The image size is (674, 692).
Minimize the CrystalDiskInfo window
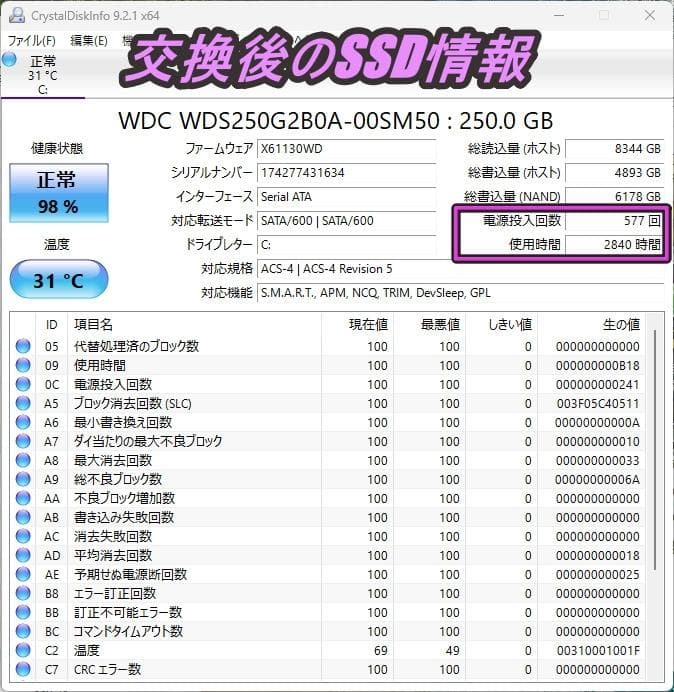click(559, 15)
